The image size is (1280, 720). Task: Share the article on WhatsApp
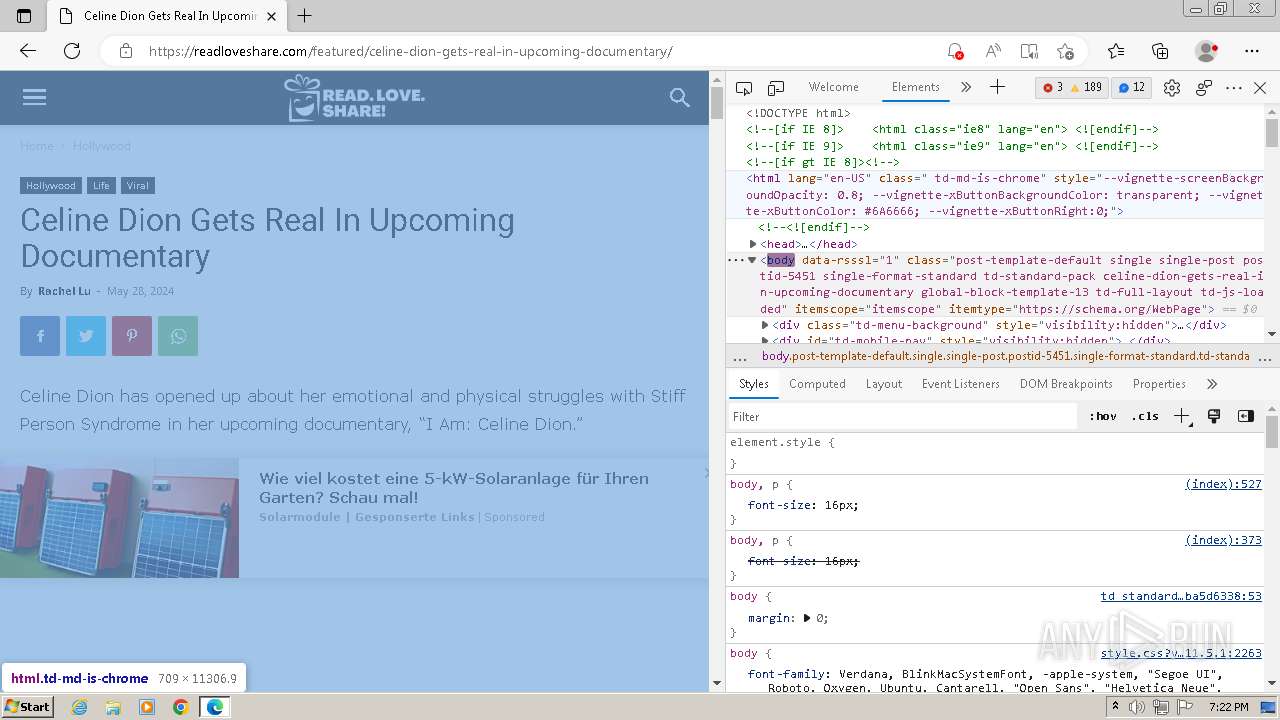point(178,336)
